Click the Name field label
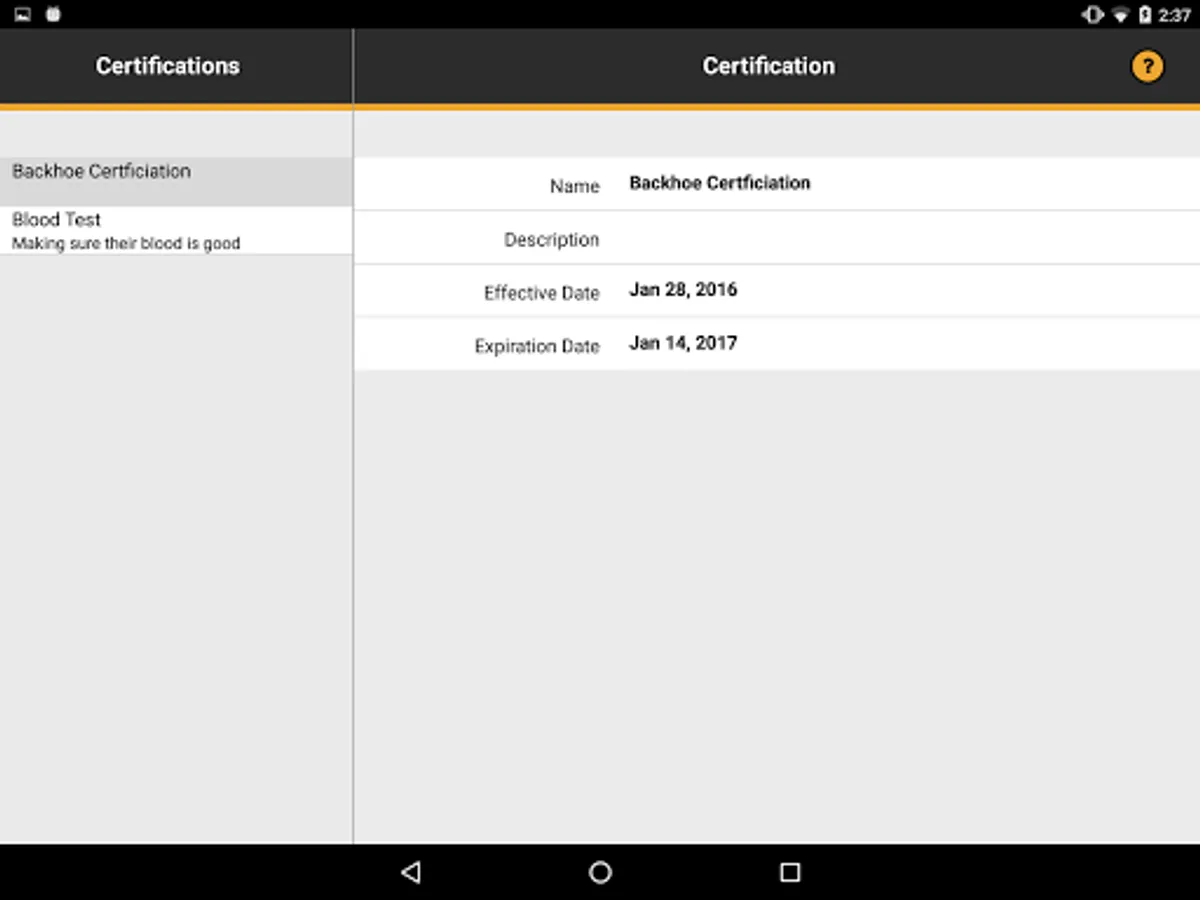This screenshot has width=1200, height=900. (x=575, y=186)
